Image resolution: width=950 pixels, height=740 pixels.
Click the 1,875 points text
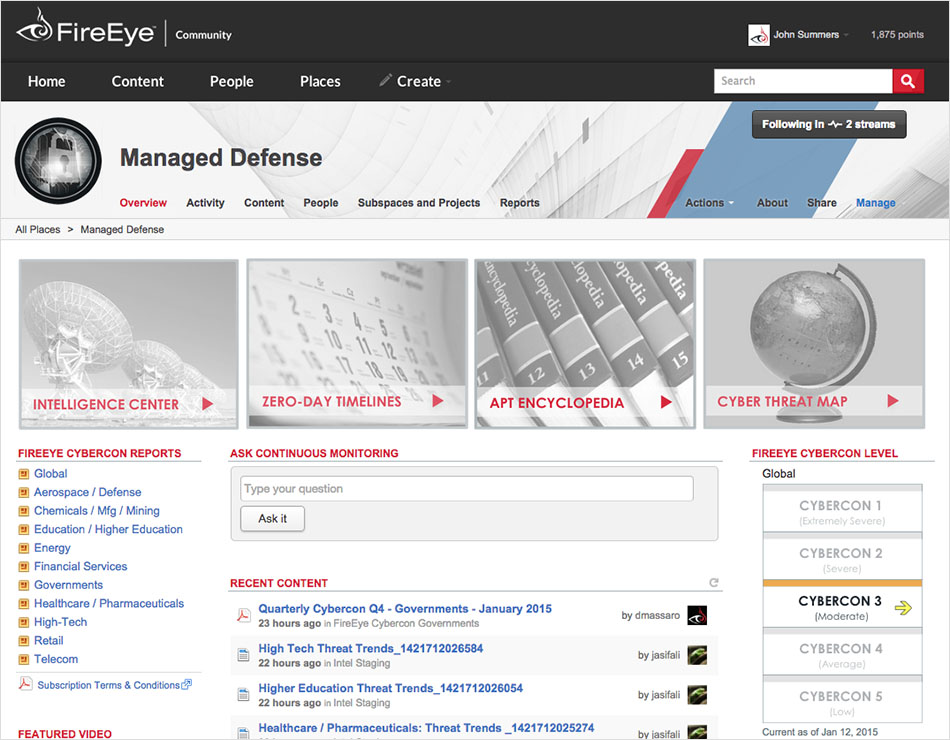[x=897, y=35]
